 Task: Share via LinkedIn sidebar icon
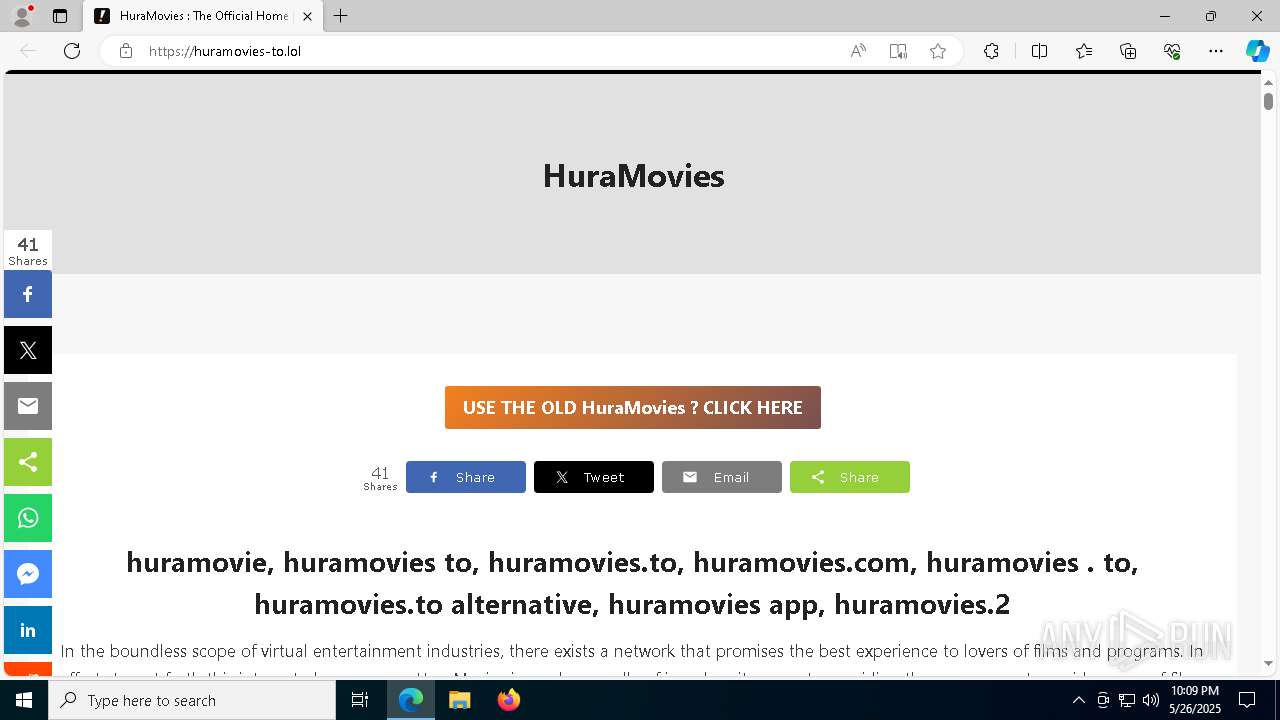click(28, 630)
